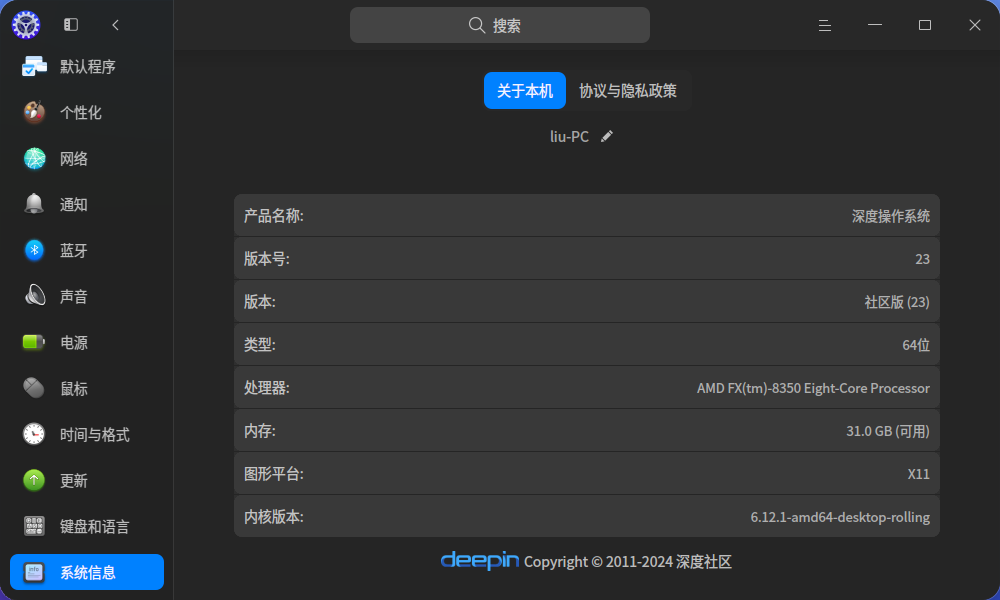Viewport: 1000px width, 600px height.
Task: Open the Network (网络) globe icon
Action: click(34, 158)
